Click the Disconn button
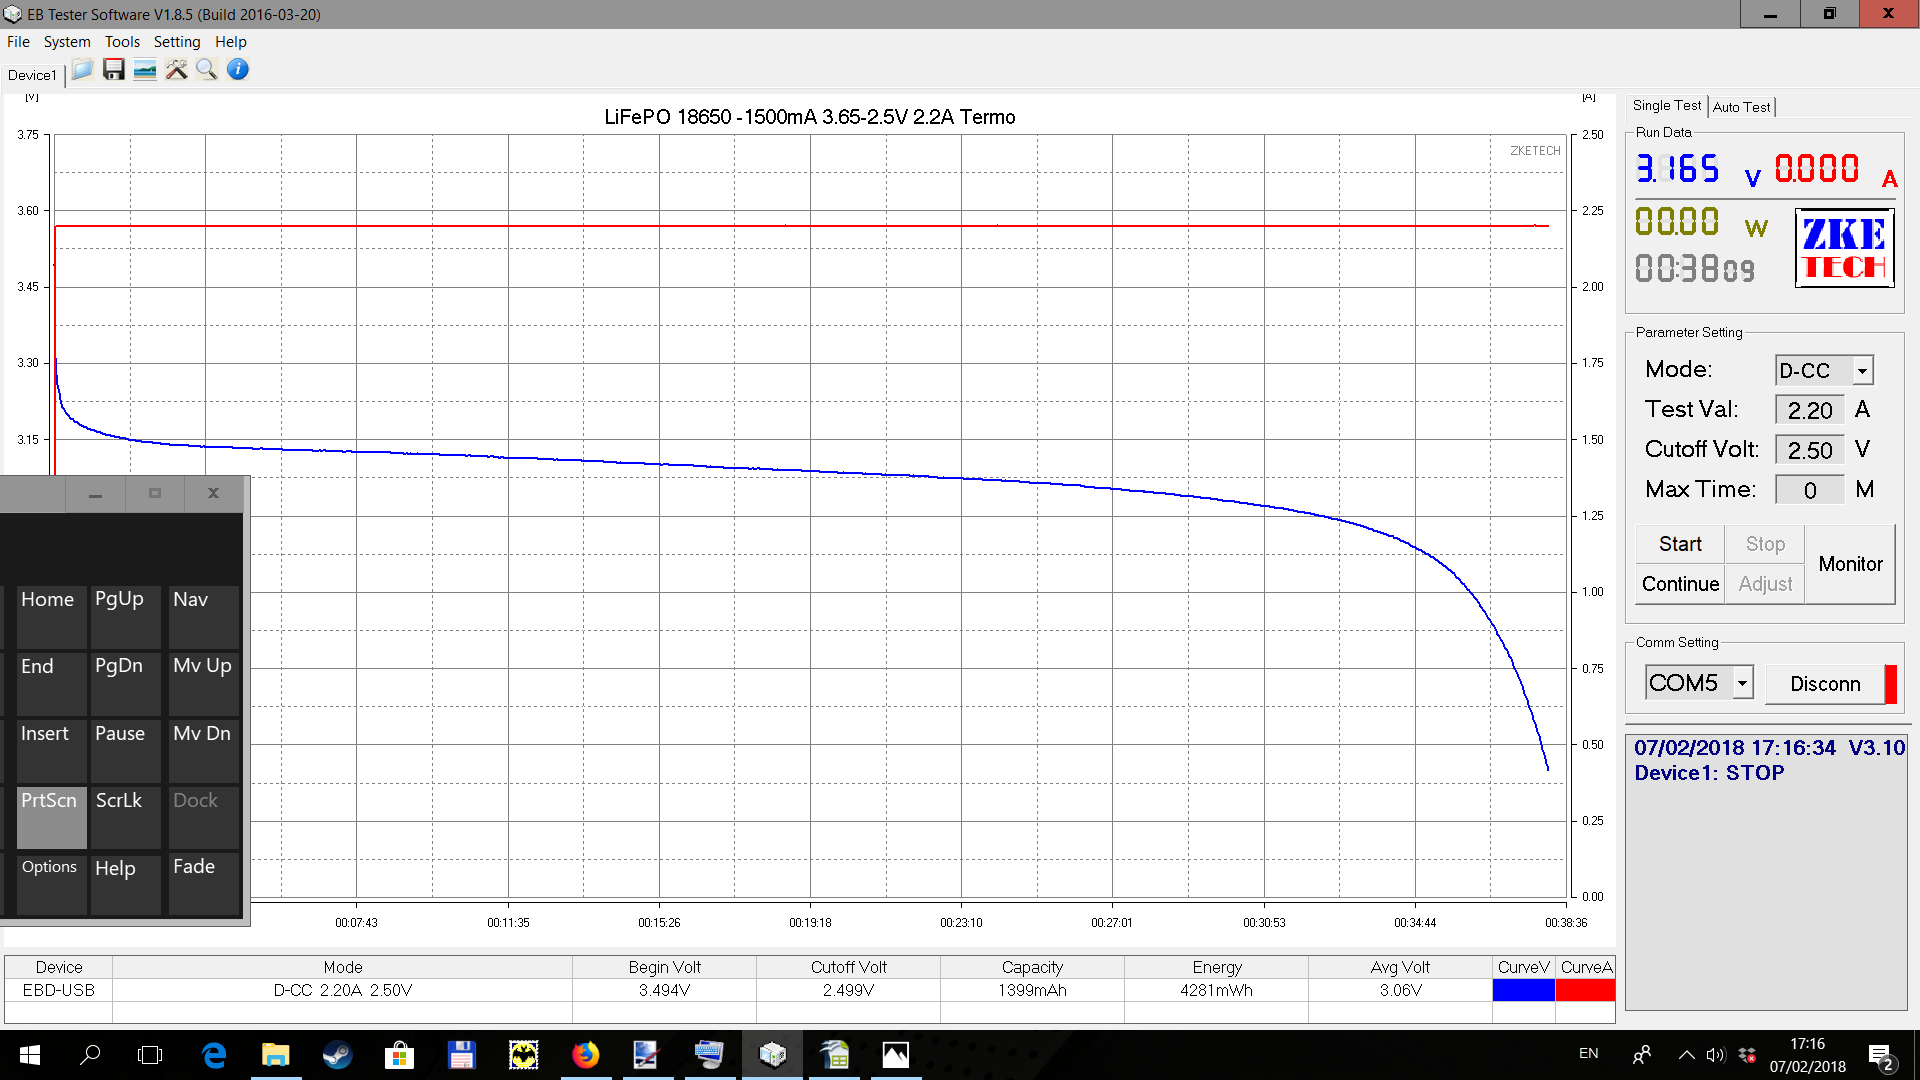1920x1080 pixels. pos(1825,684)
